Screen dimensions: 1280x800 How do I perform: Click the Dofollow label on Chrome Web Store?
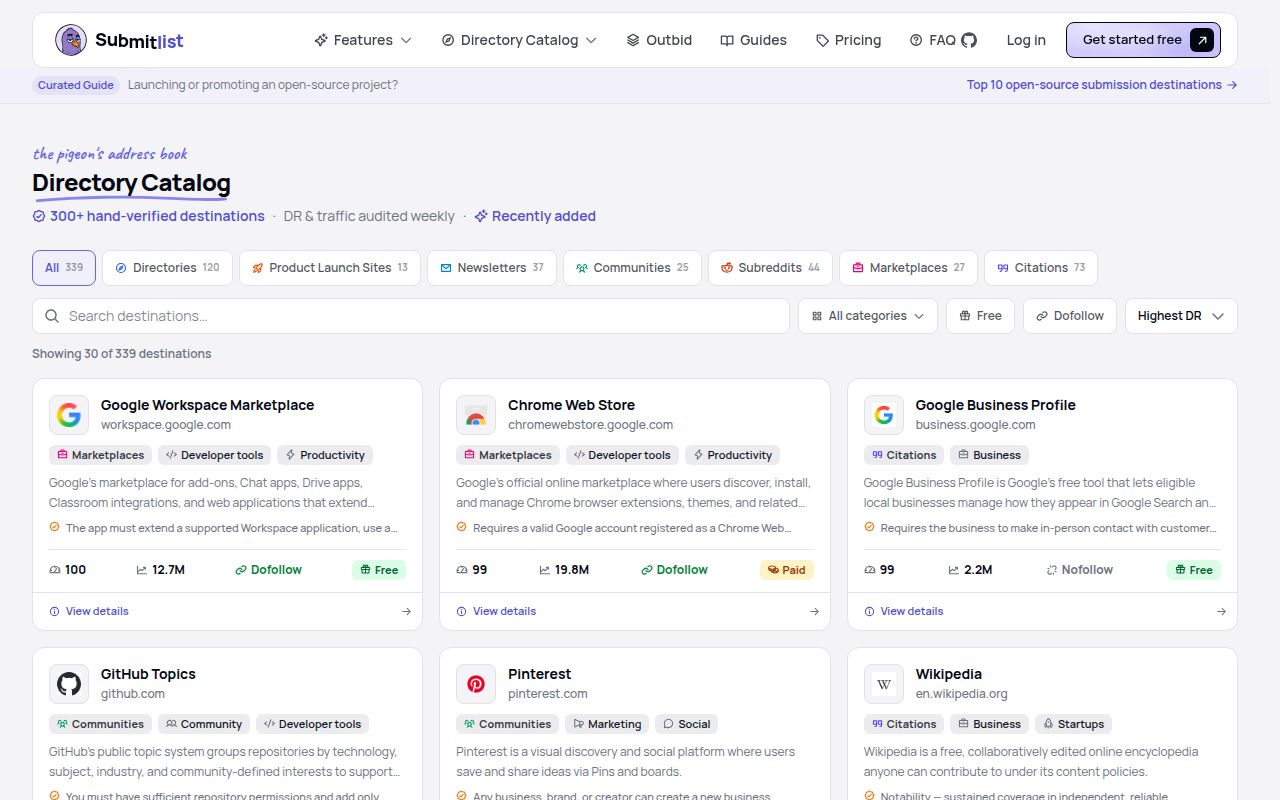pos(675,570)
